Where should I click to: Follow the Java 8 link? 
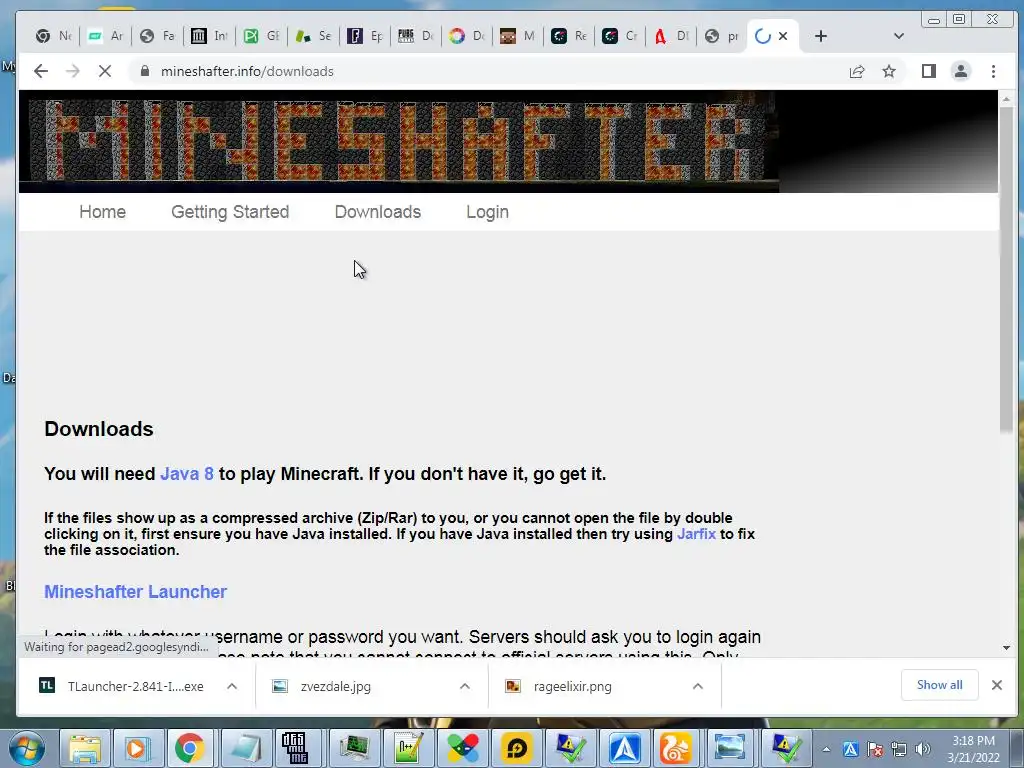[187, 473]
